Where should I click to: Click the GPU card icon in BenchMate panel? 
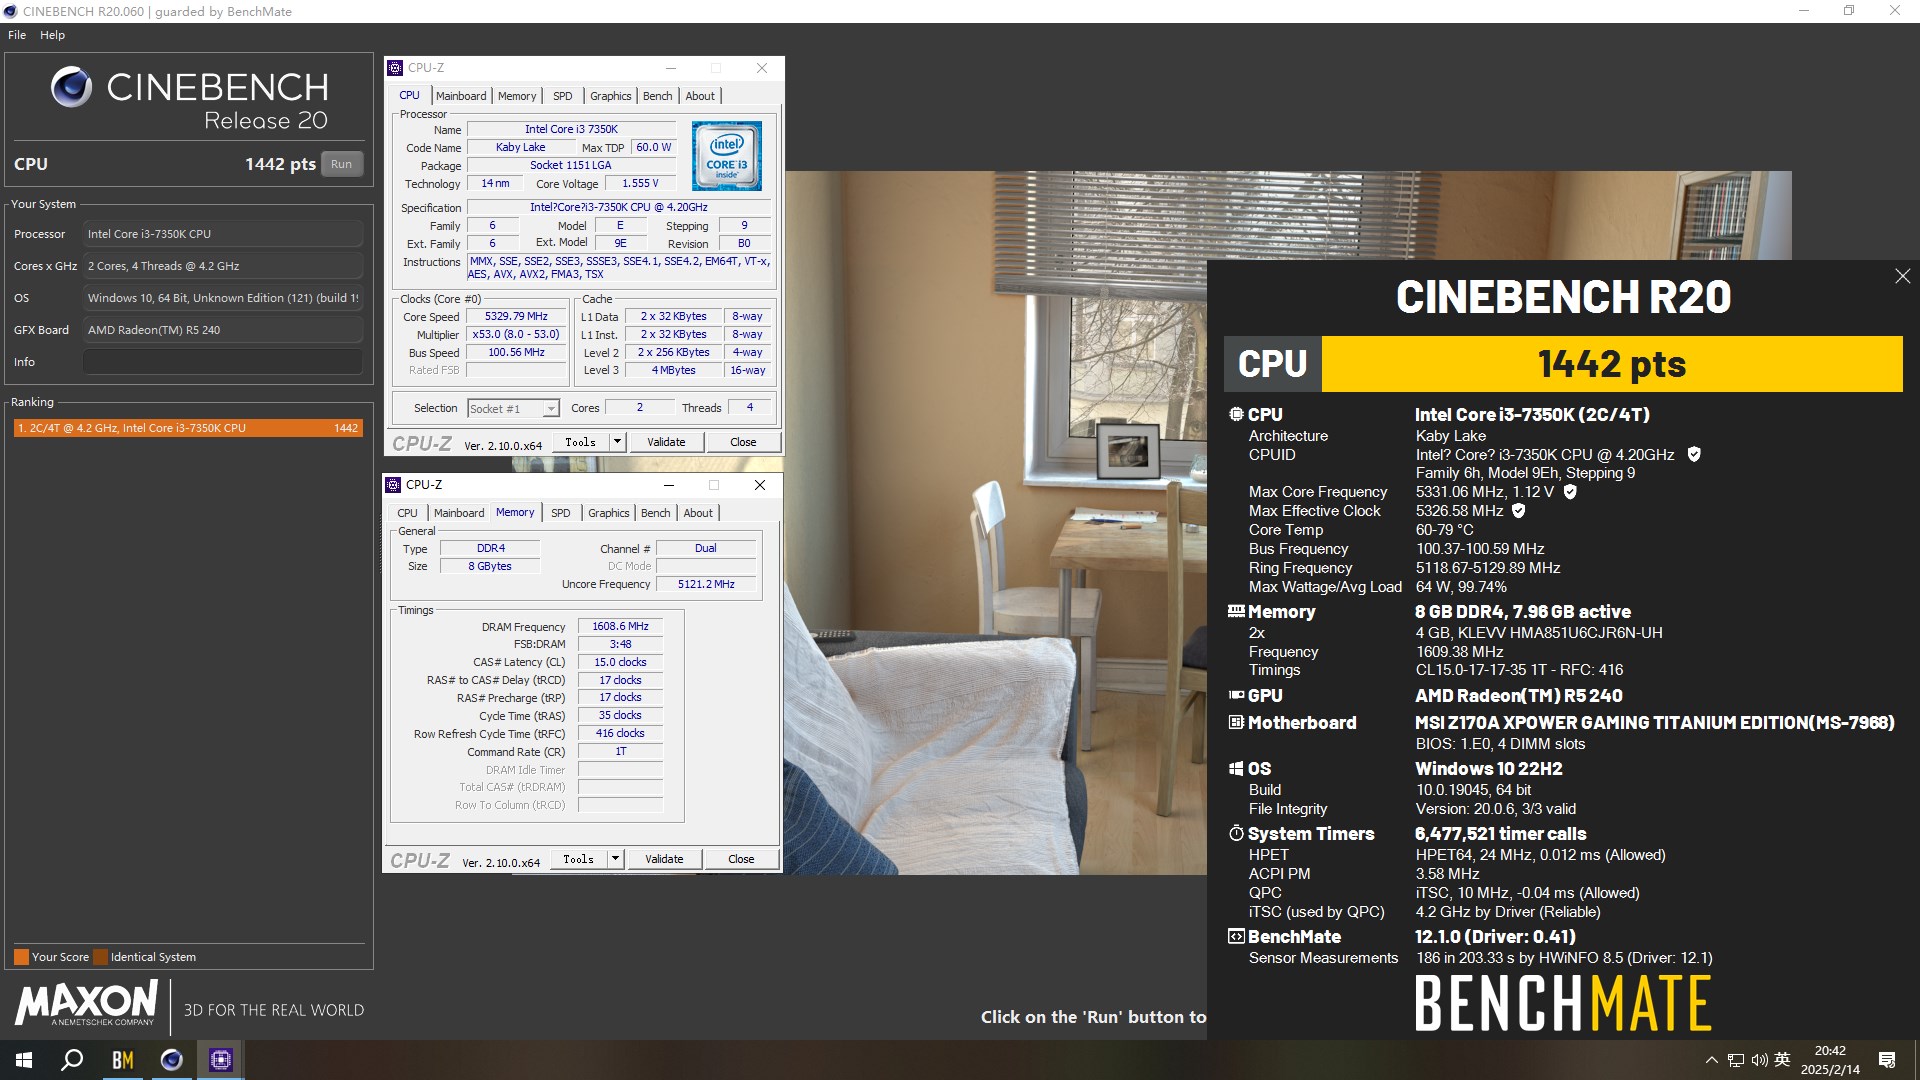pyautogui.click(x=1236, y=695)
